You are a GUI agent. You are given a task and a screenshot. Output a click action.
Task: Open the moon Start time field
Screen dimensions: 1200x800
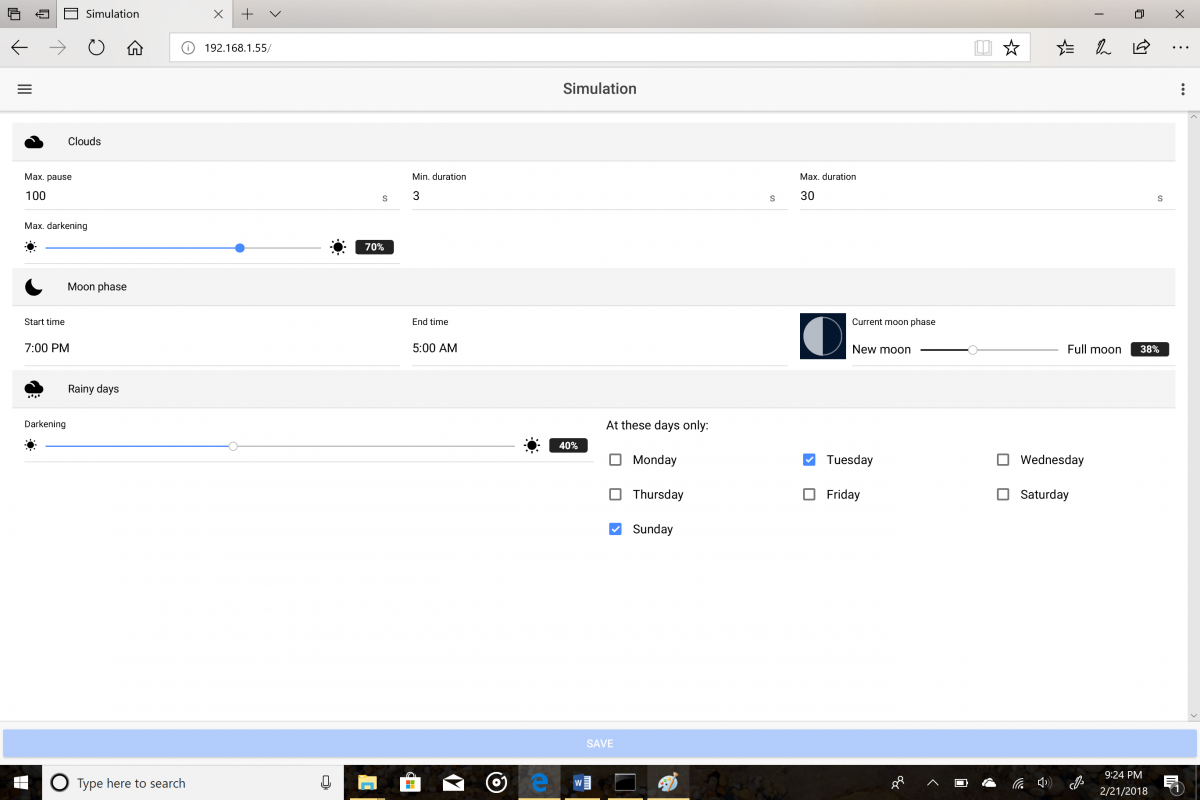(x=212, y=348)
